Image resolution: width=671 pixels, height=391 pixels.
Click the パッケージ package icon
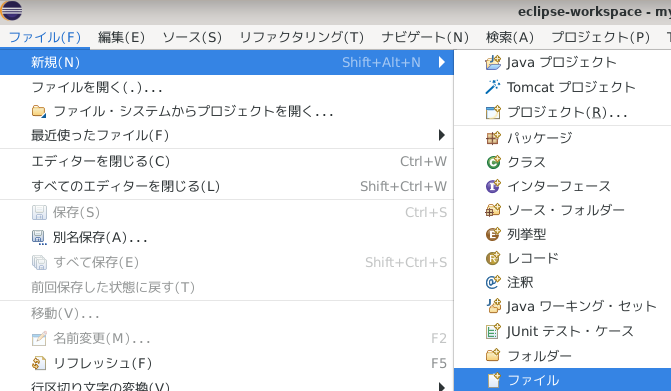493,138
